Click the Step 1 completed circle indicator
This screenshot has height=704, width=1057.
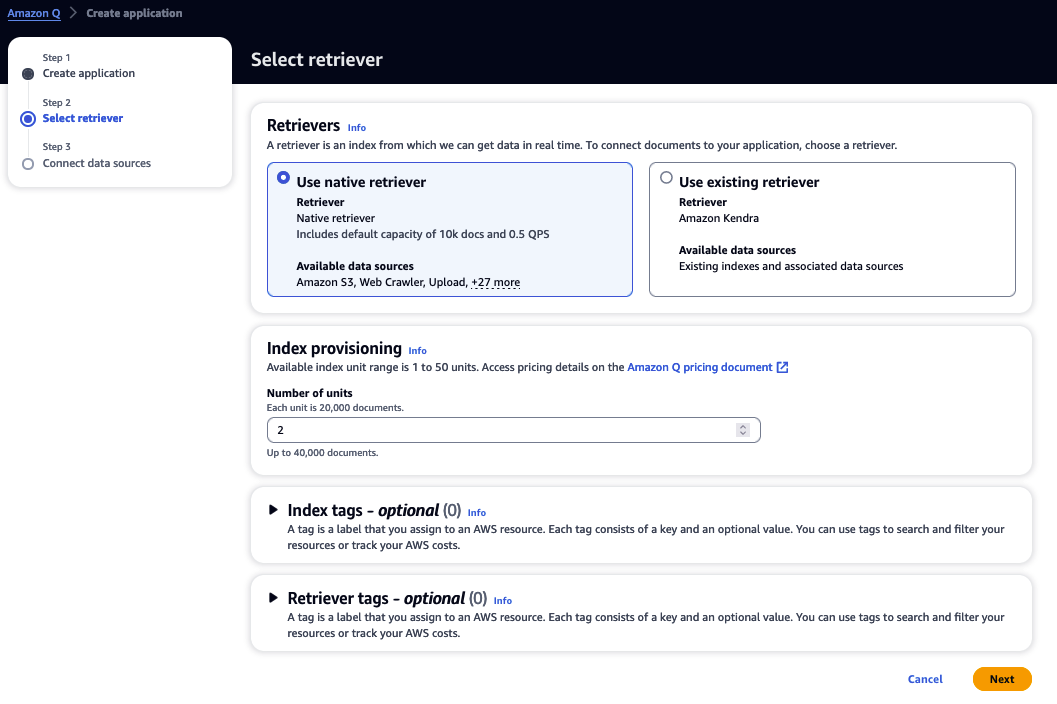[28, 74]
